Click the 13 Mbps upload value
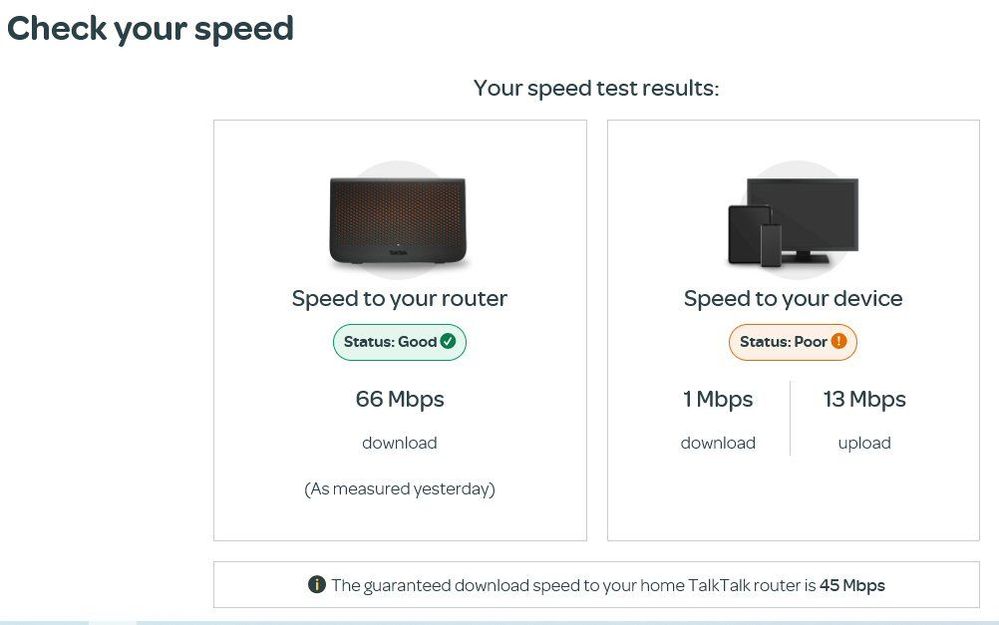999x625 pixels. pos(864,399)
